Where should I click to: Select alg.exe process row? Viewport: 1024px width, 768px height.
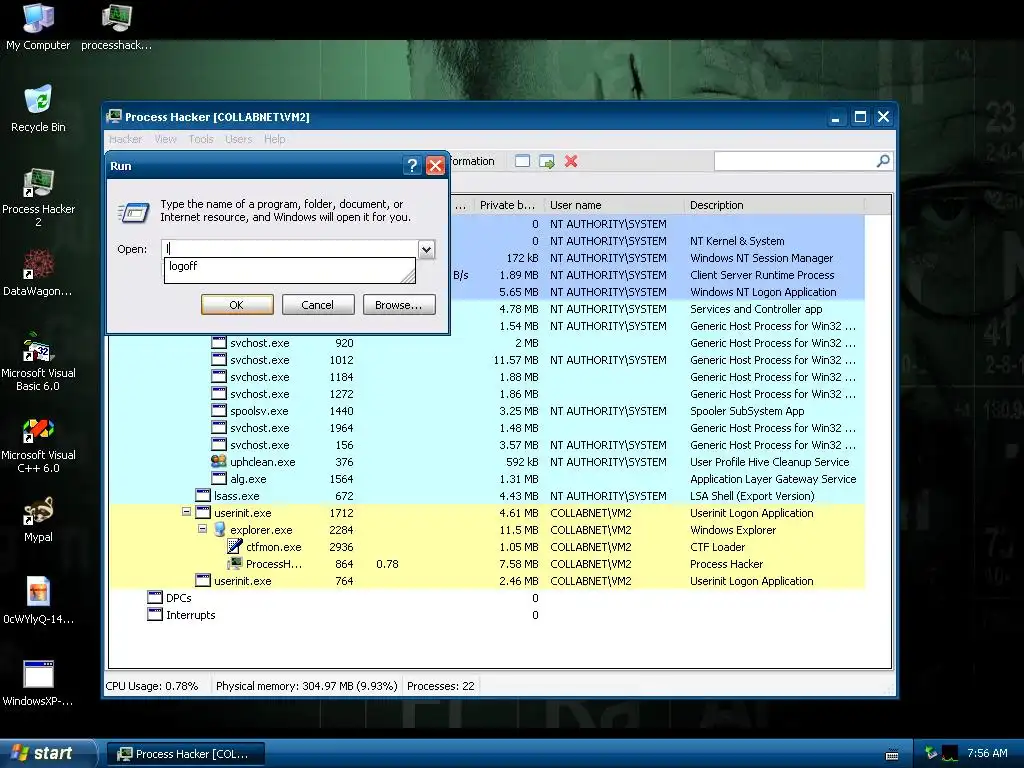[486, 479]
